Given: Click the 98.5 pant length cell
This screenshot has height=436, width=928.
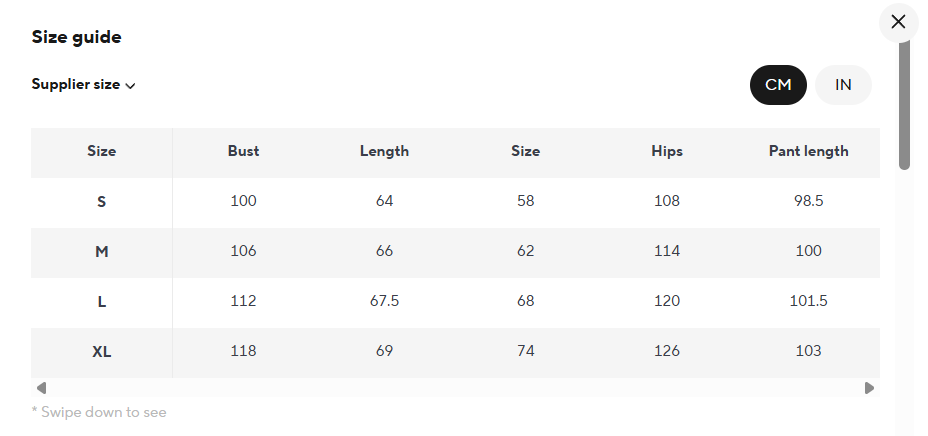Looking at the screenshot, I should pos(808,202).
